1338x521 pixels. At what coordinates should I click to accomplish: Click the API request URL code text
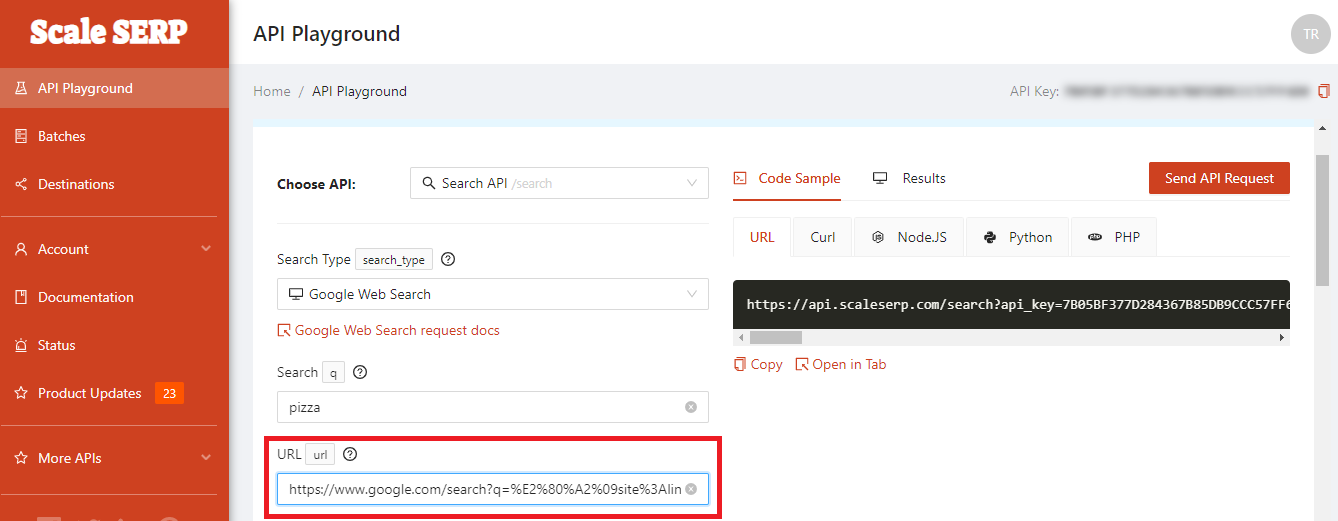pos(1018,304)
